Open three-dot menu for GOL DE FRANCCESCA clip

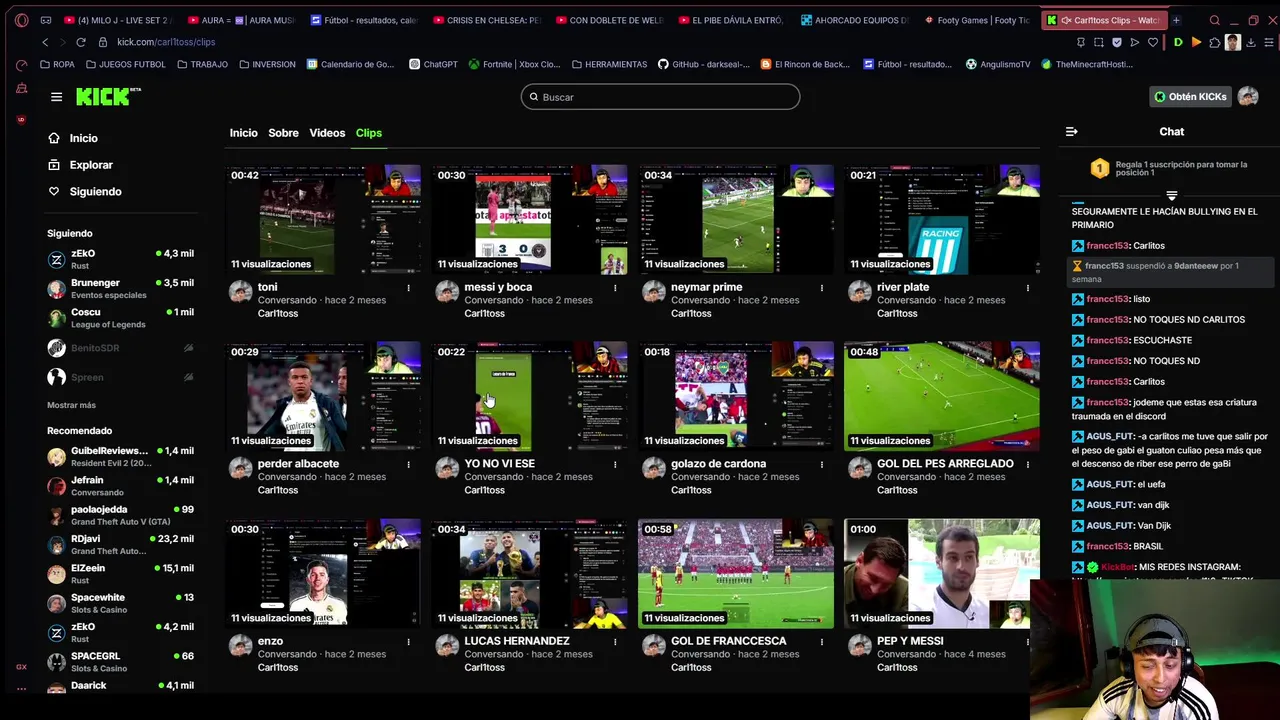click(x=822, y=642)
